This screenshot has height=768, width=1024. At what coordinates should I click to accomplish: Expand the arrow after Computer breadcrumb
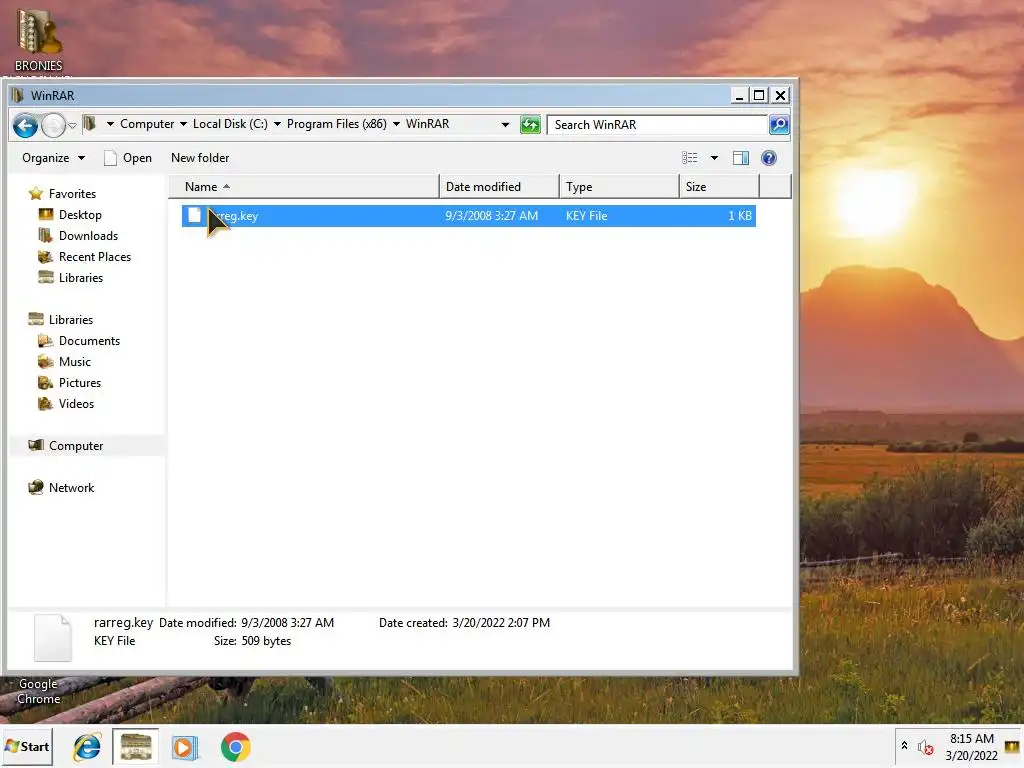click(184, 124)
